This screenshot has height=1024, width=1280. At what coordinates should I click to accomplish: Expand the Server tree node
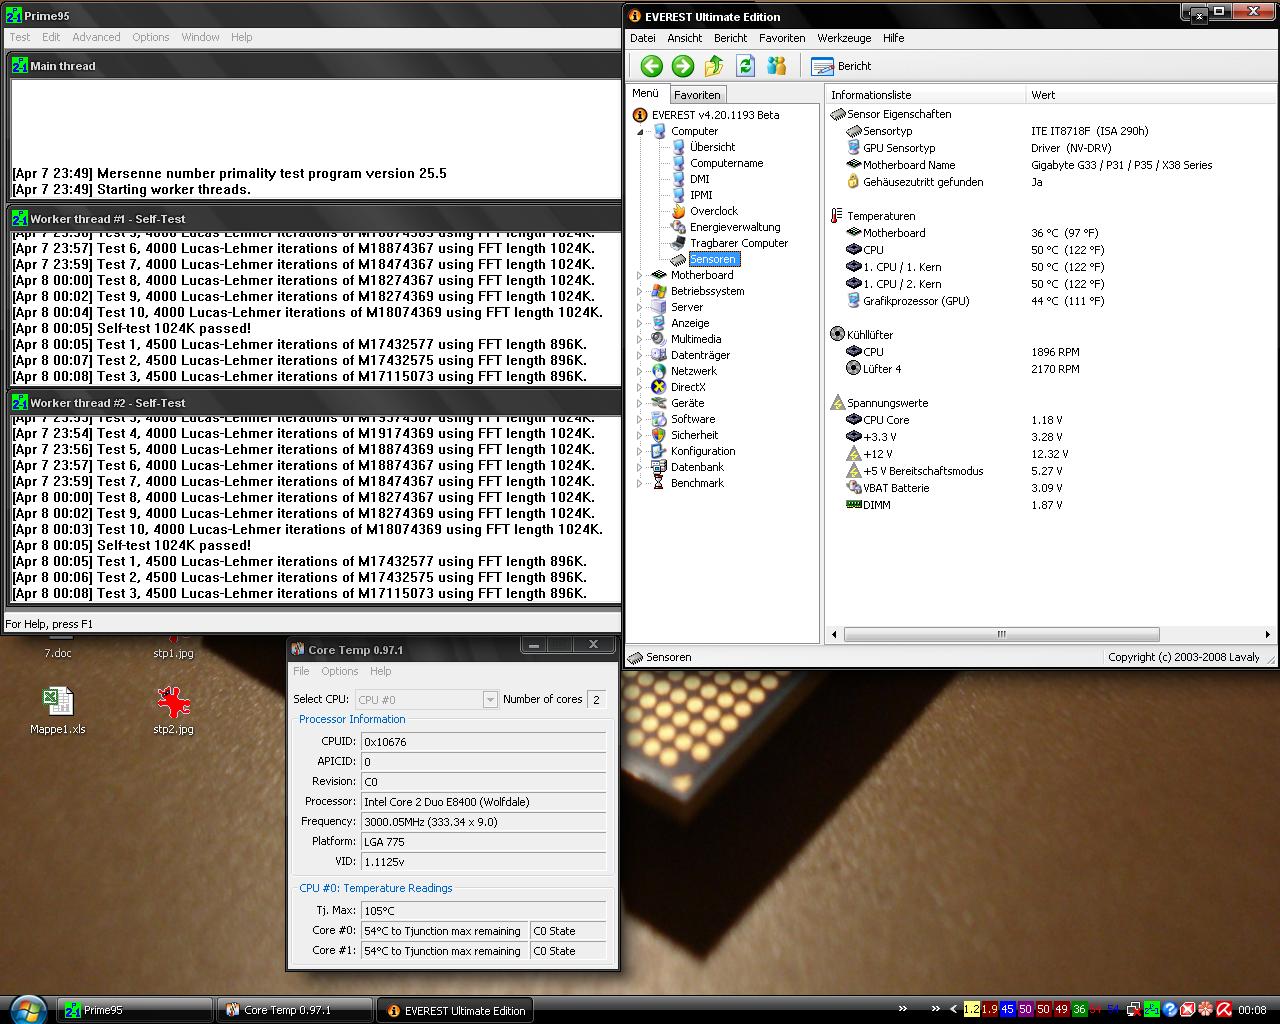point(640,307)
